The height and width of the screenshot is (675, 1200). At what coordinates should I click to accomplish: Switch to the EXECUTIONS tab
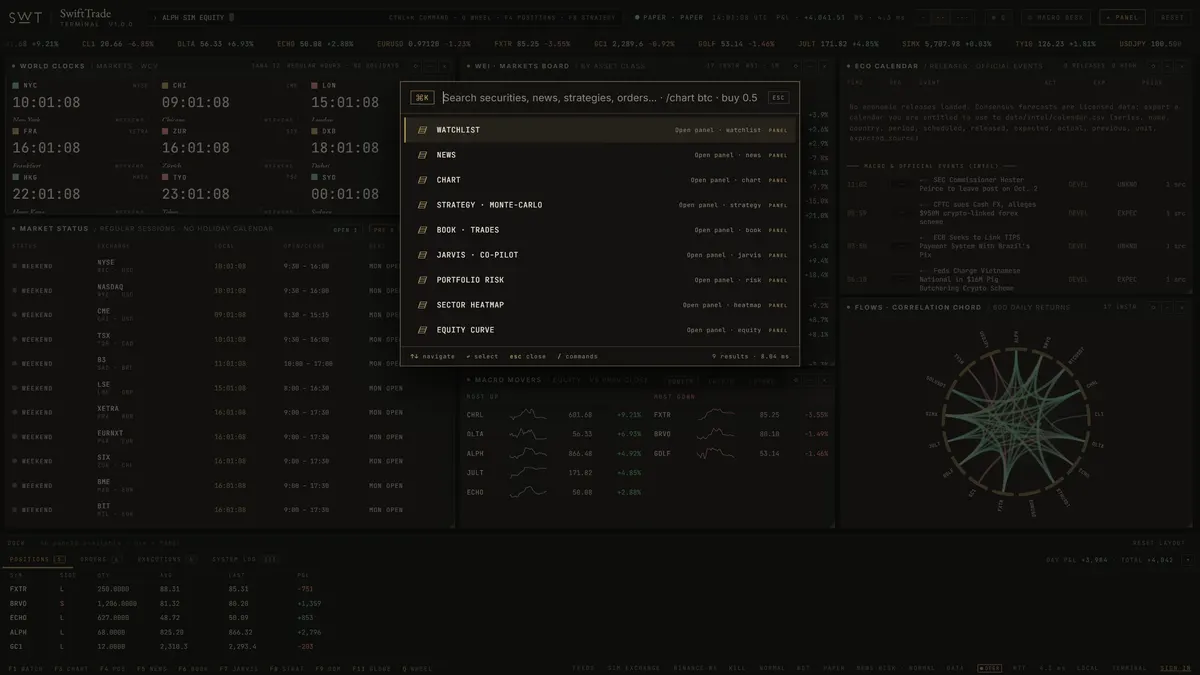pyautogui.click(x=166, y=559)
